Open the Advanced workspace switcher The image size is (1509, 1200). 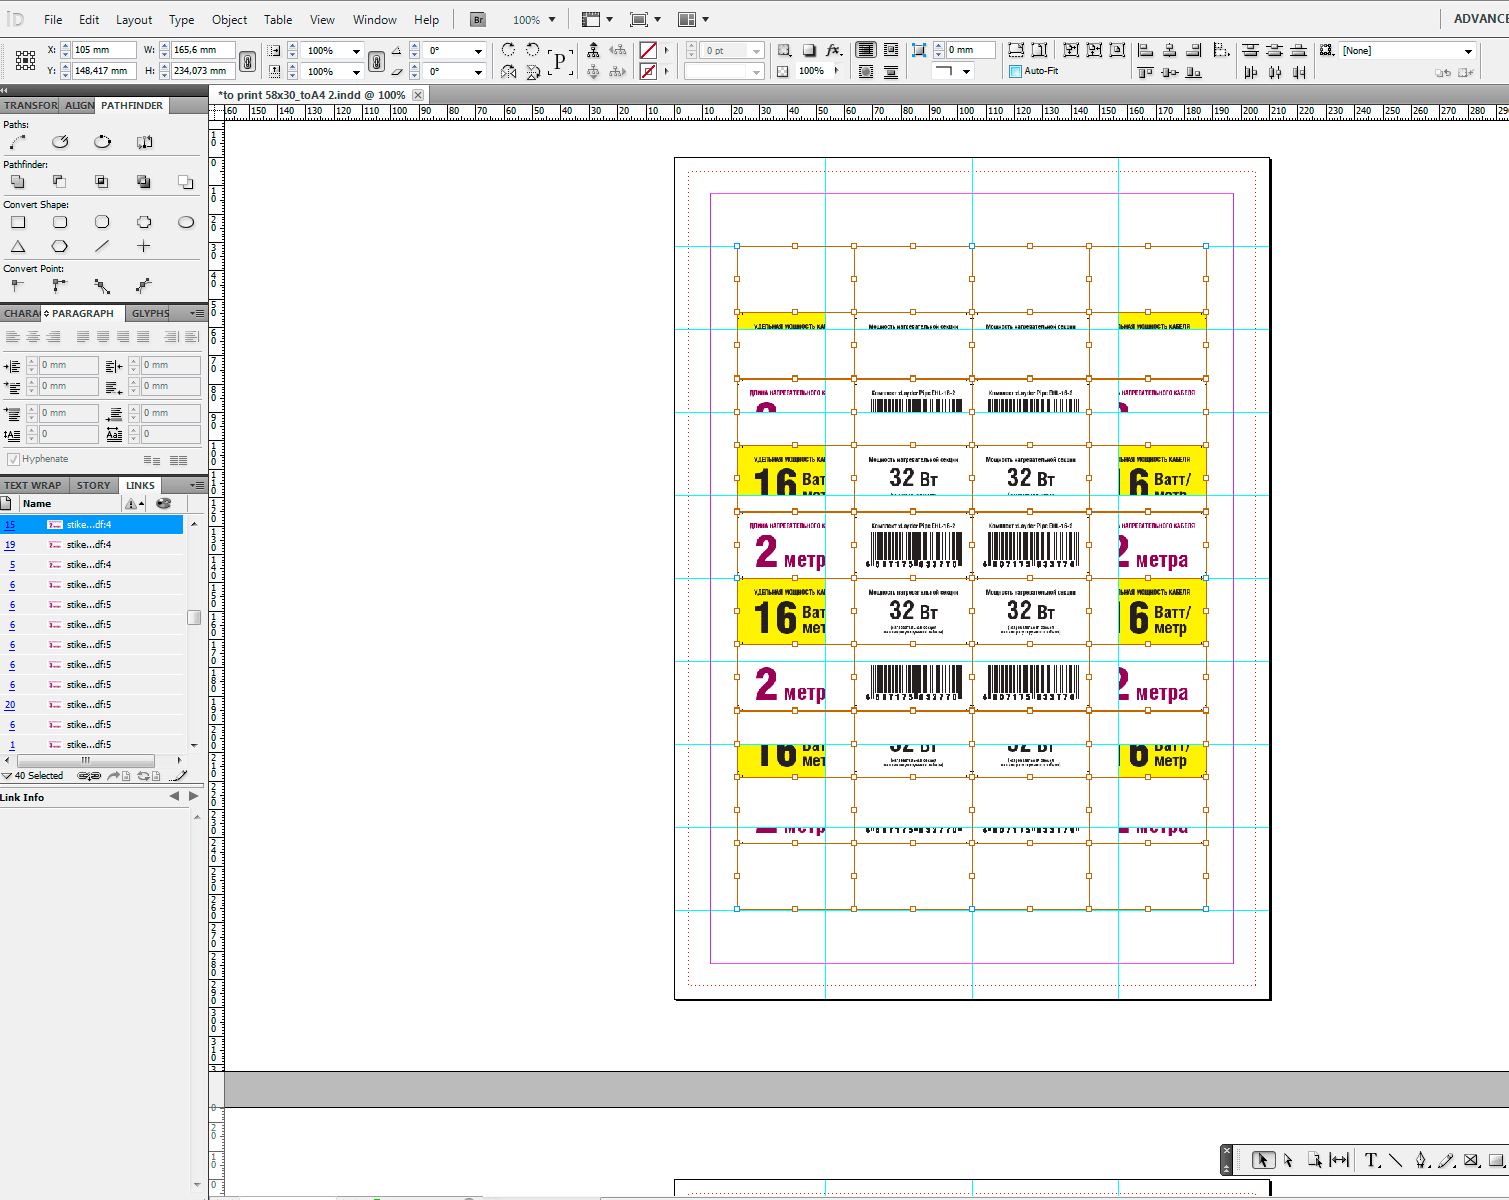point(1480,19)
